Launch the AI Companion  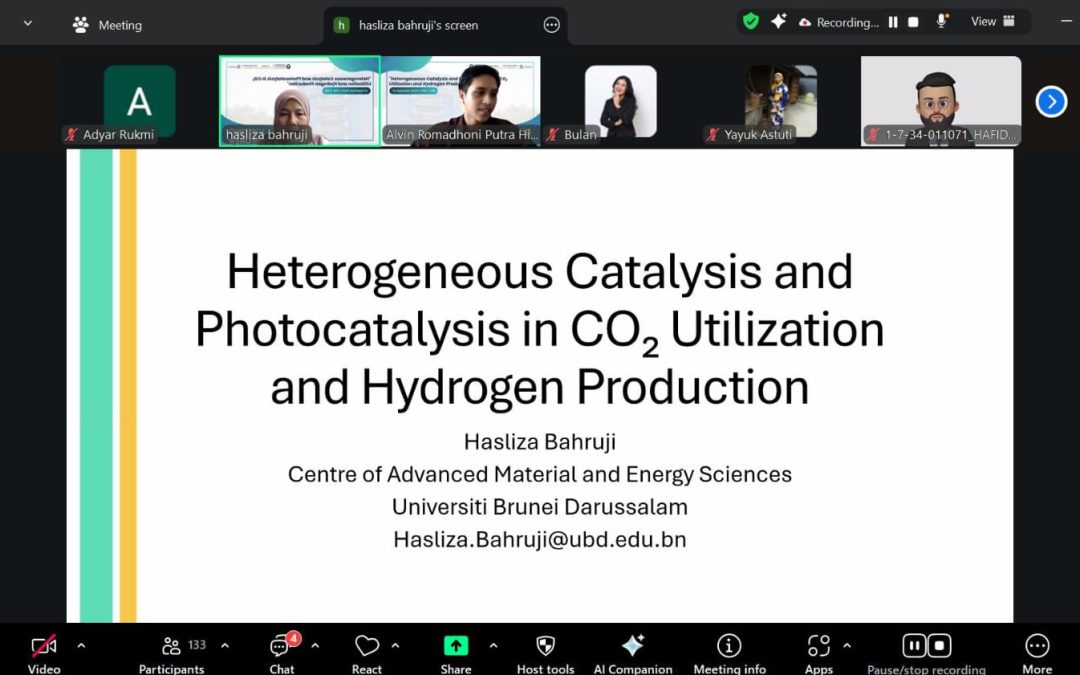[x=633, y=646]
